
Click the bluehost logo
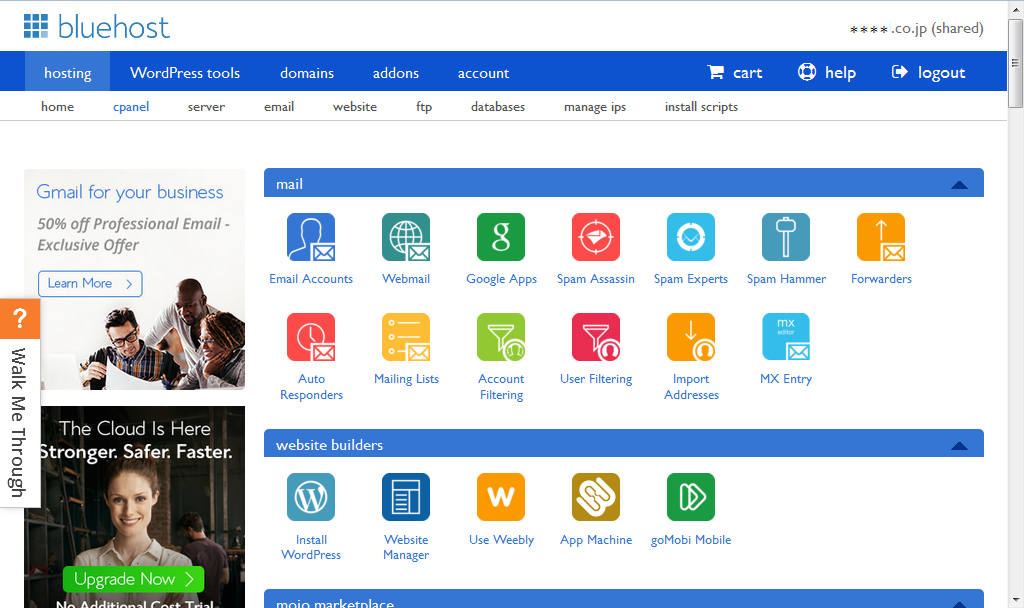[x=97, y=27]
